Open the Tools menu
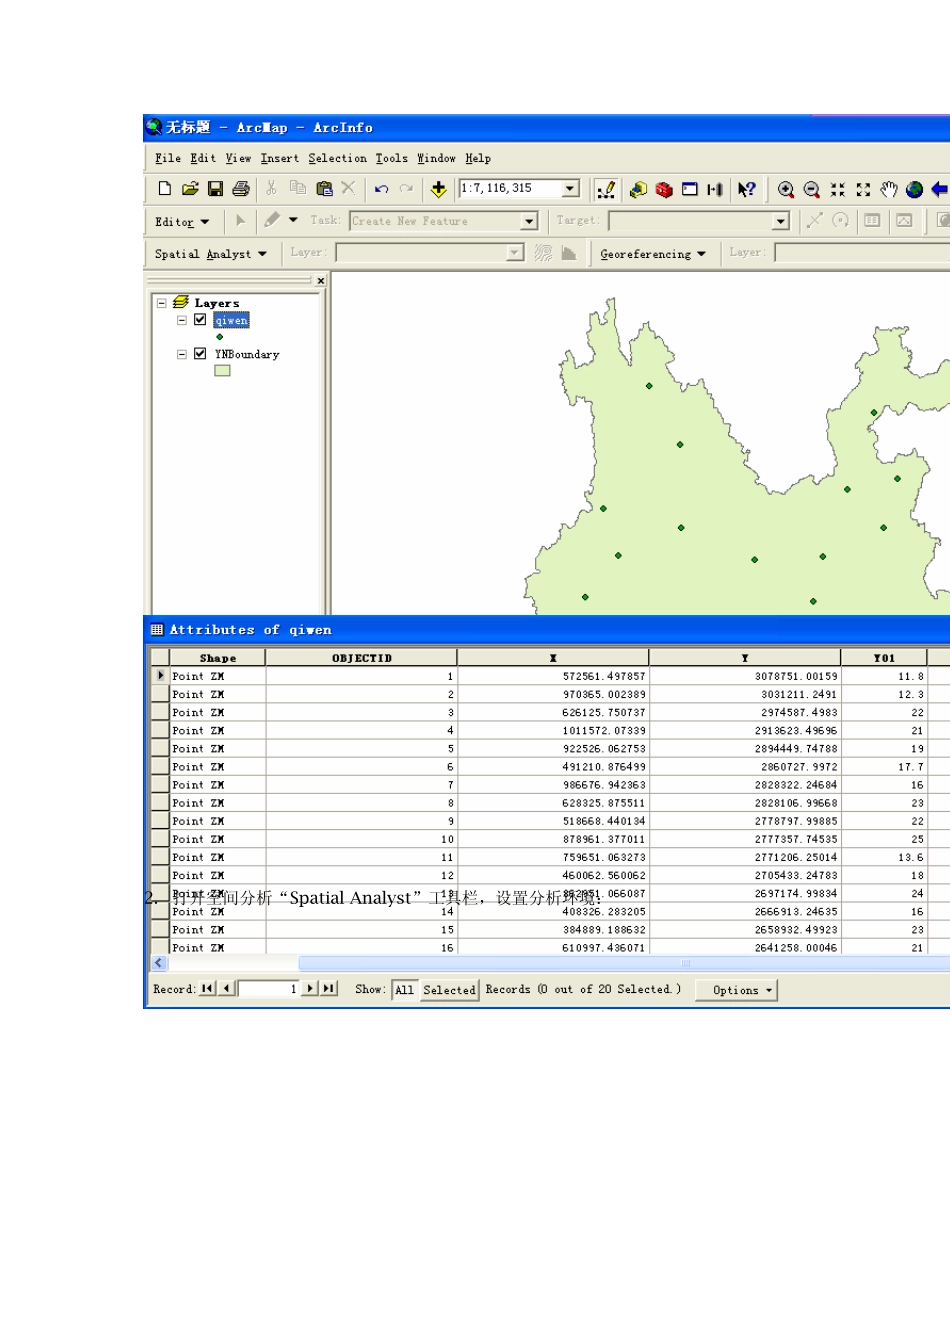 pos(392,158)
